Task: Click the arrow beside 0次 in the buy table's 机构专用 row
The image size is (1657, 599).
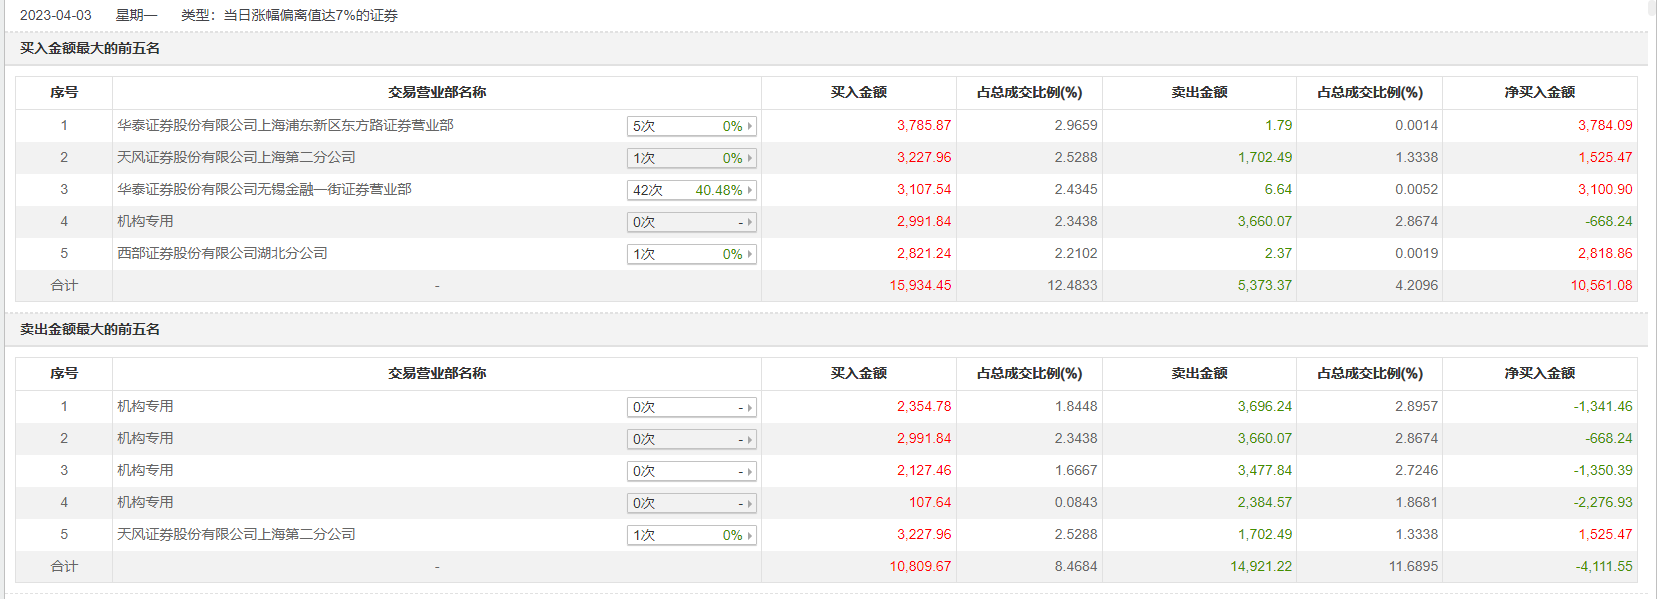Action: (x=749, y=222)
